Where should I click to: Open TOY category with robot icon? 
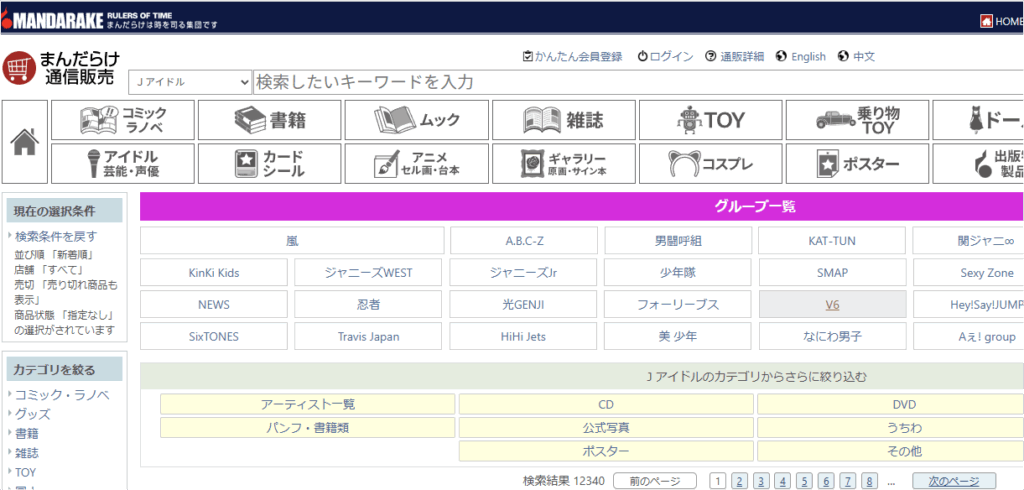(711, 120)
